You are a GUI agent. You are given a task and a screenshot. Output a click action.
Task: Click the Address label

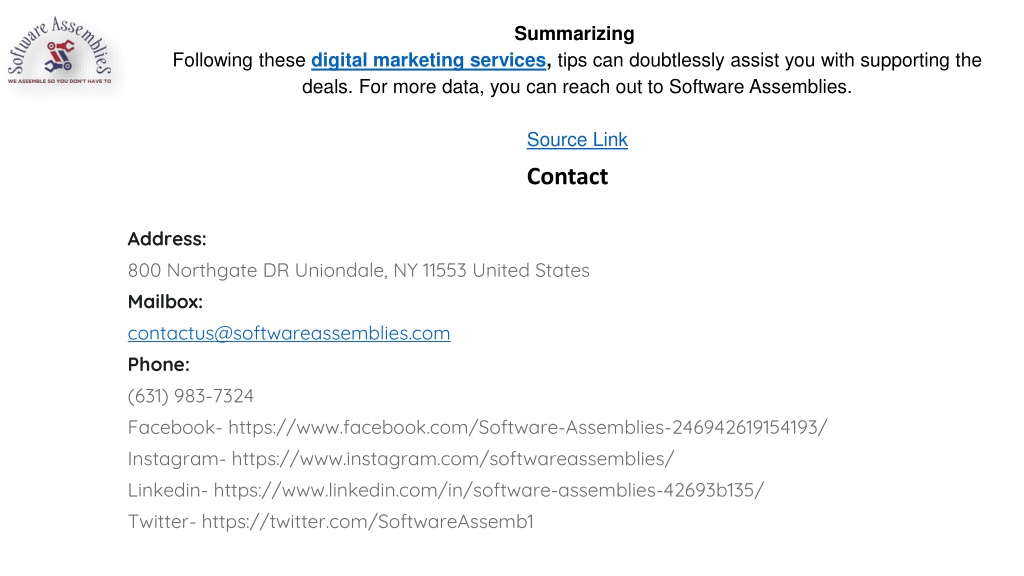[x=167, y=239]
